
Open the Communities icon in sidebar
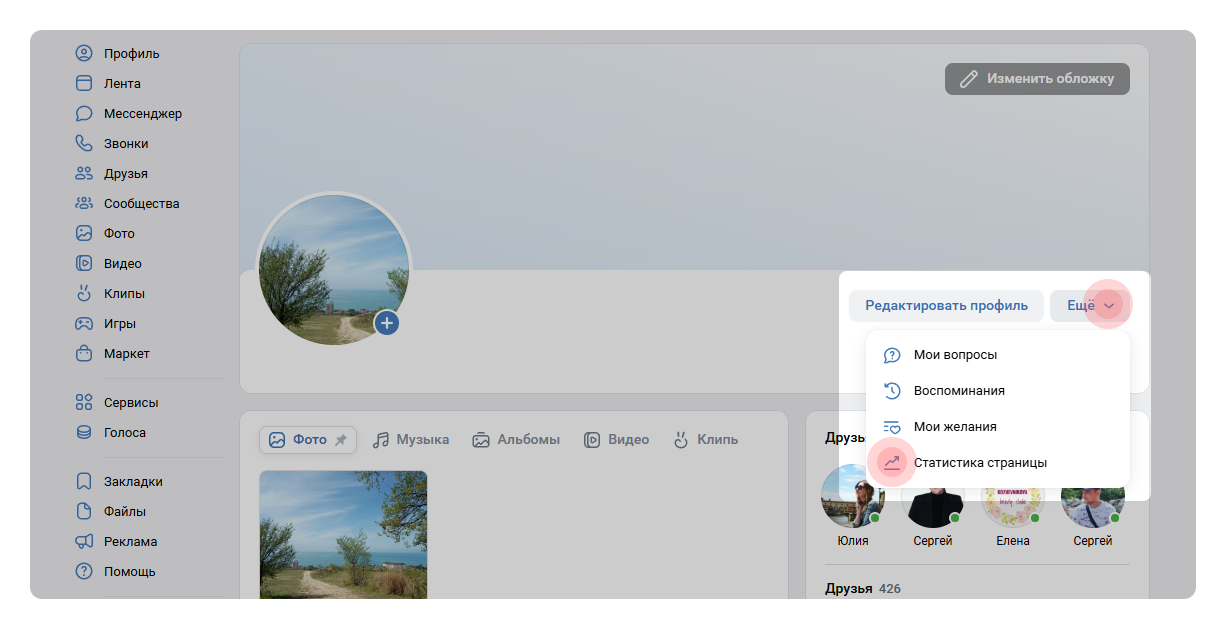(x=84, y=204)
